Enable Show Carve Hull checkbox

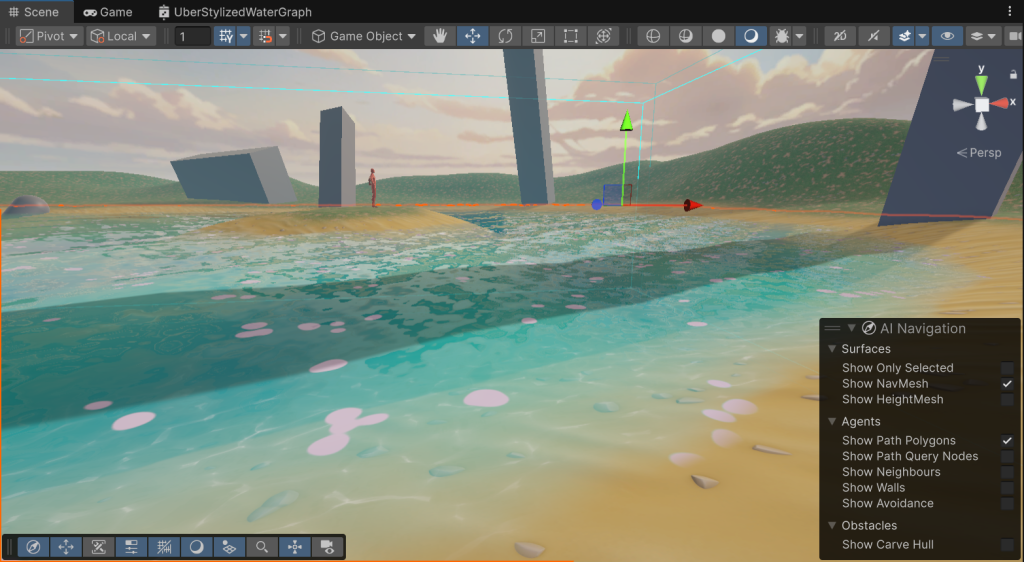point(1007,545)
